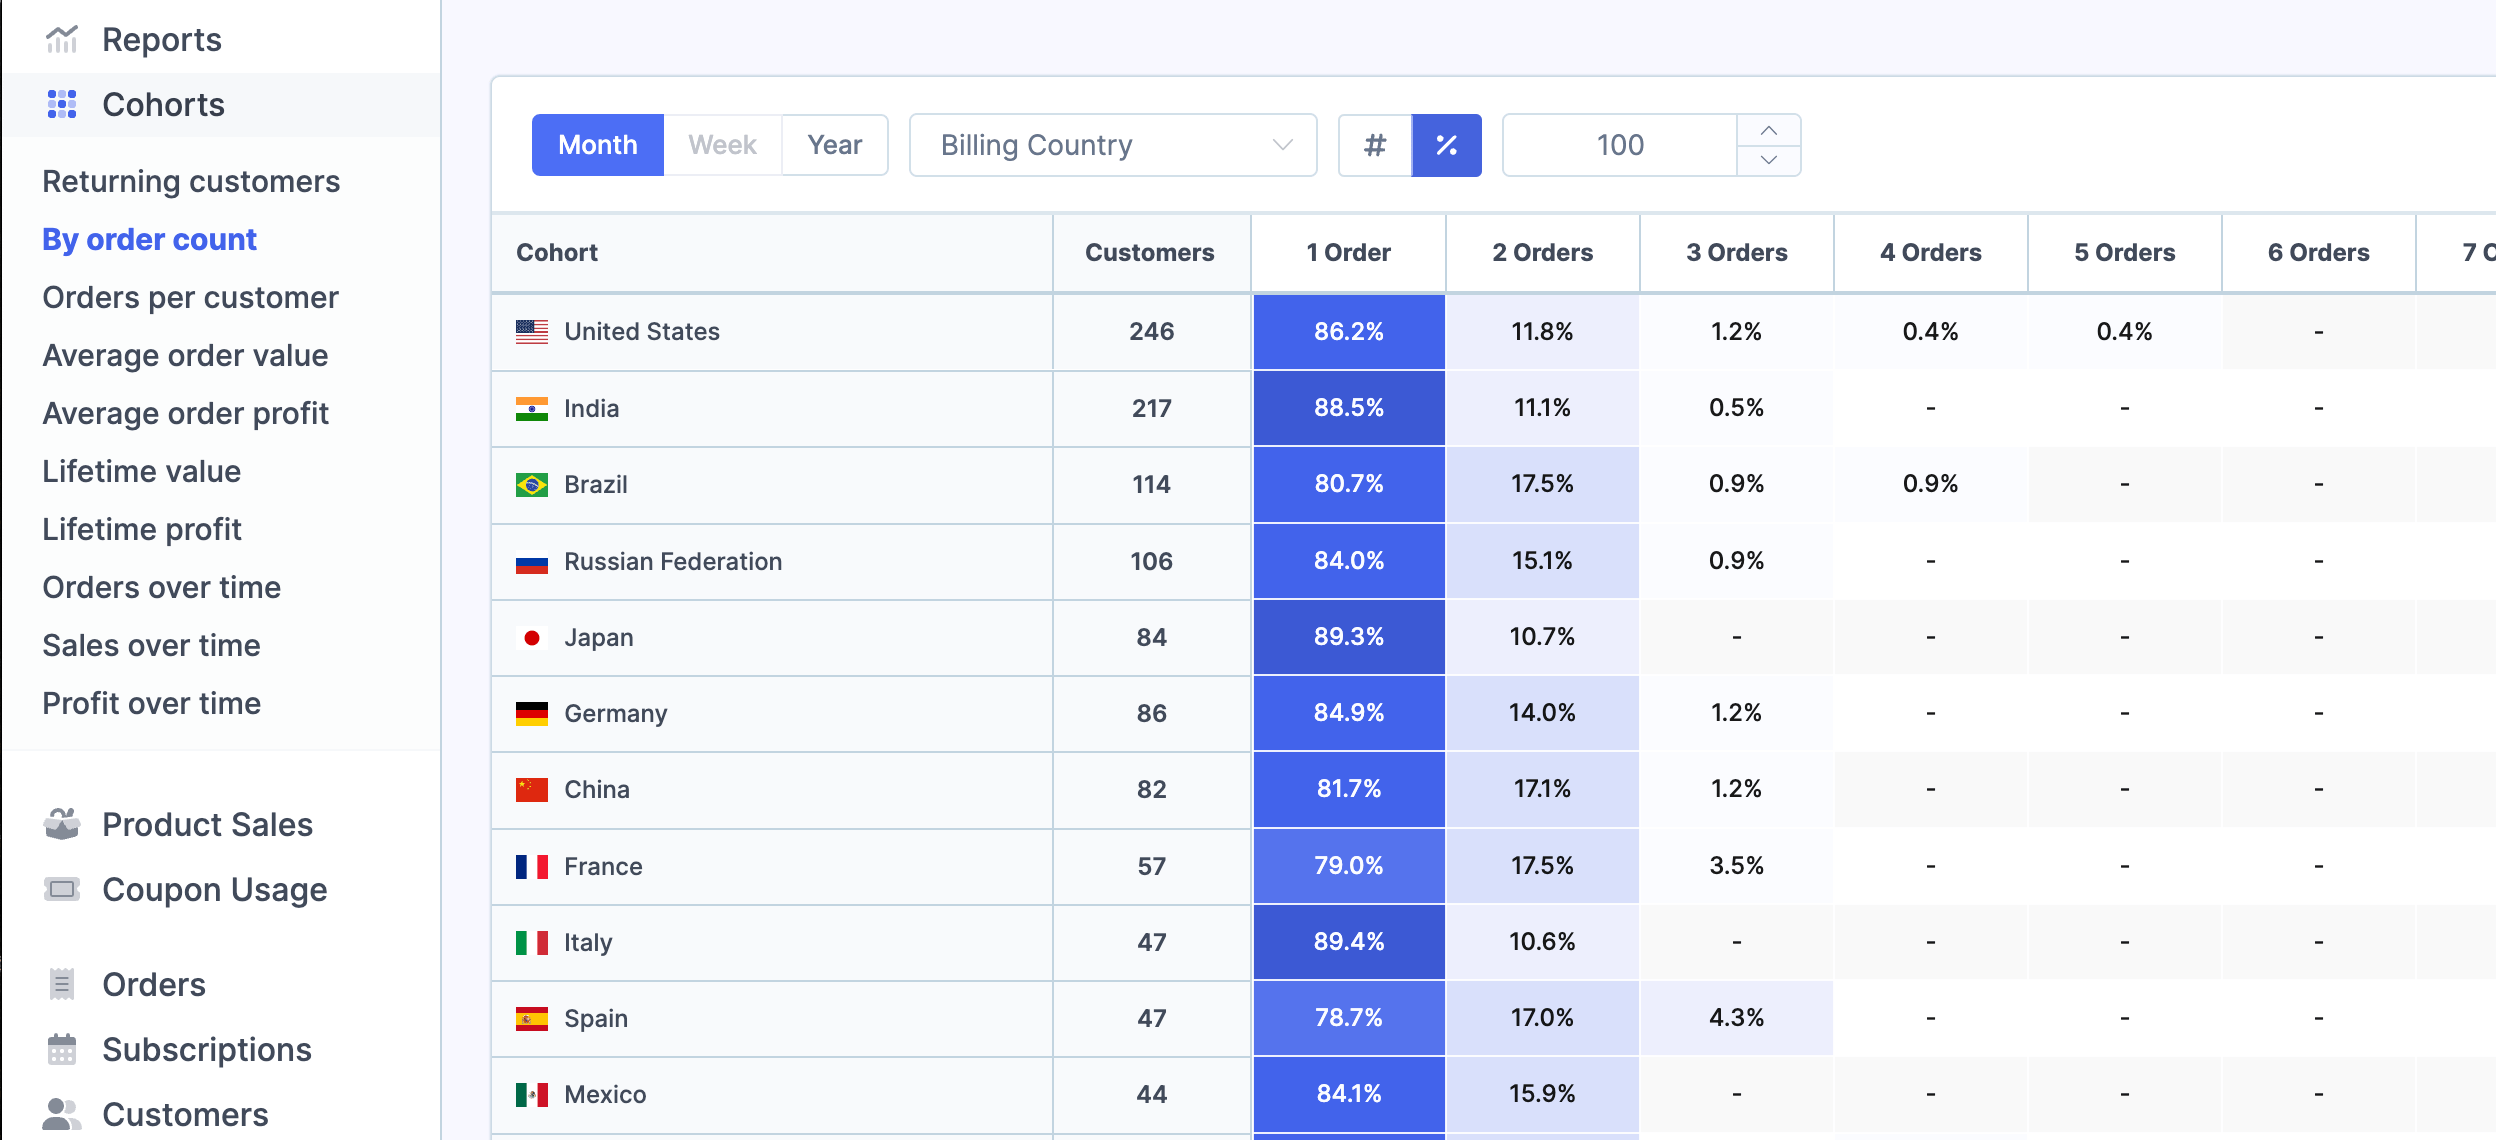Viewport: 2496px width, 1140px height.
Task: Click the Subscriptions calendar icon
Action: (62, 1049)
